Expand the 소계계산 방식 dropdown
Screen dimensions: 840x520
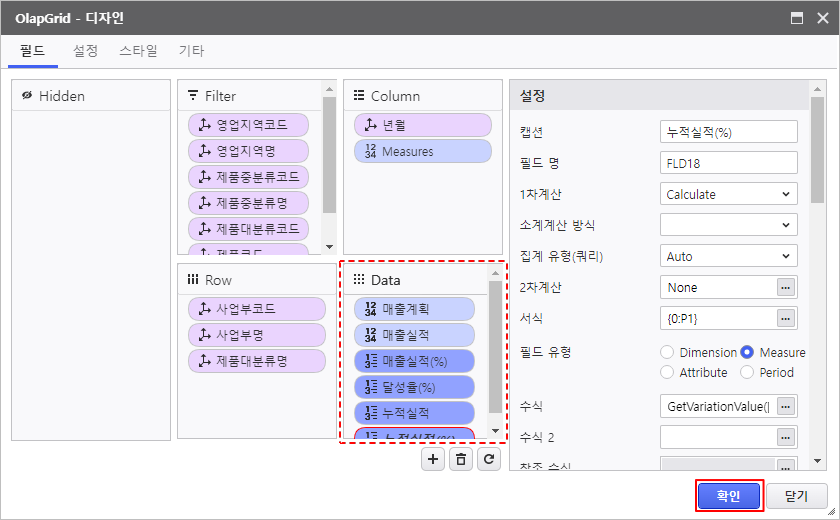click(x=728, y=225)
